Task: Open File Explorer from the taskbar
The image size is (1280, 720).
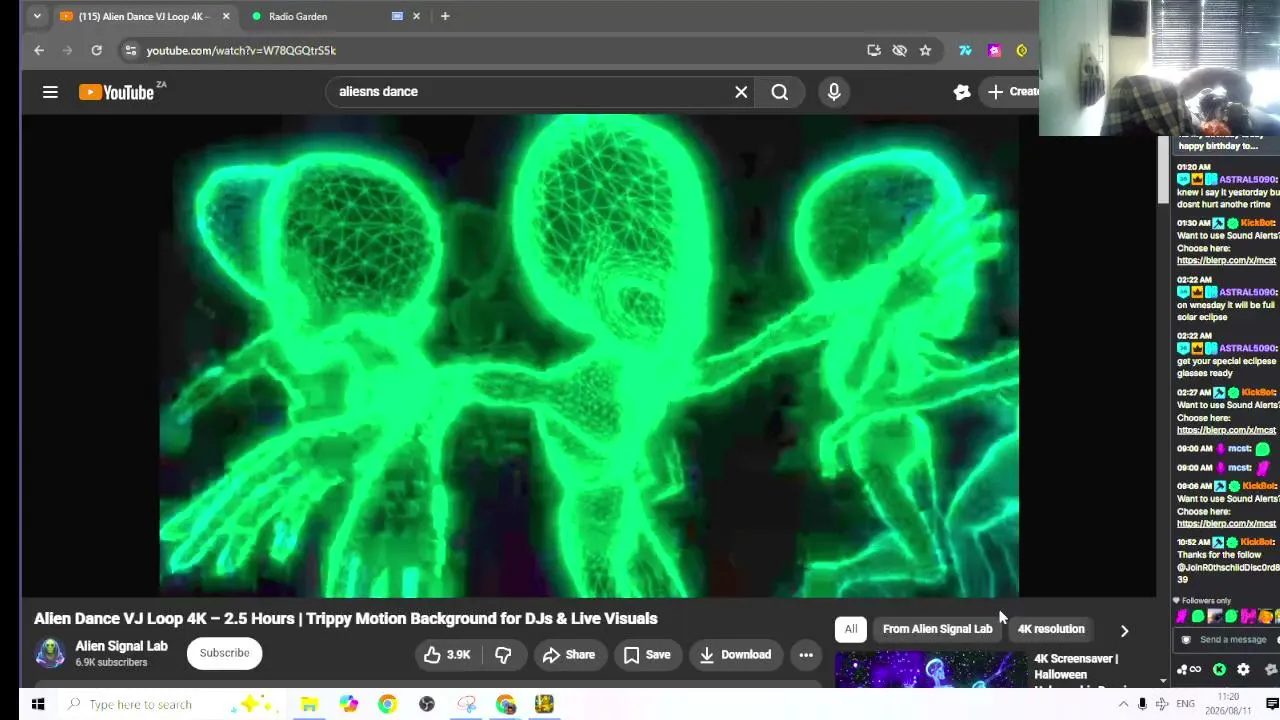Action: tap(309, 704)
